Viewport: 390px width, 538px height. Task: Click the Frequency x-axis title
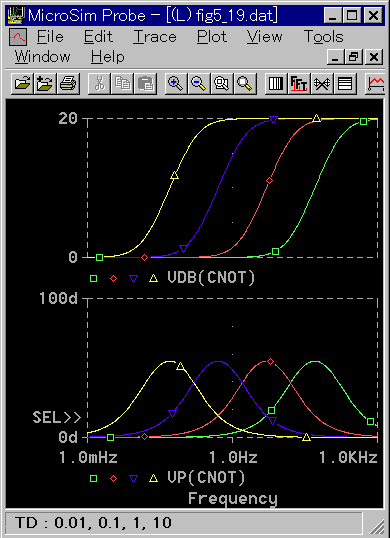(x=233, y=499)
